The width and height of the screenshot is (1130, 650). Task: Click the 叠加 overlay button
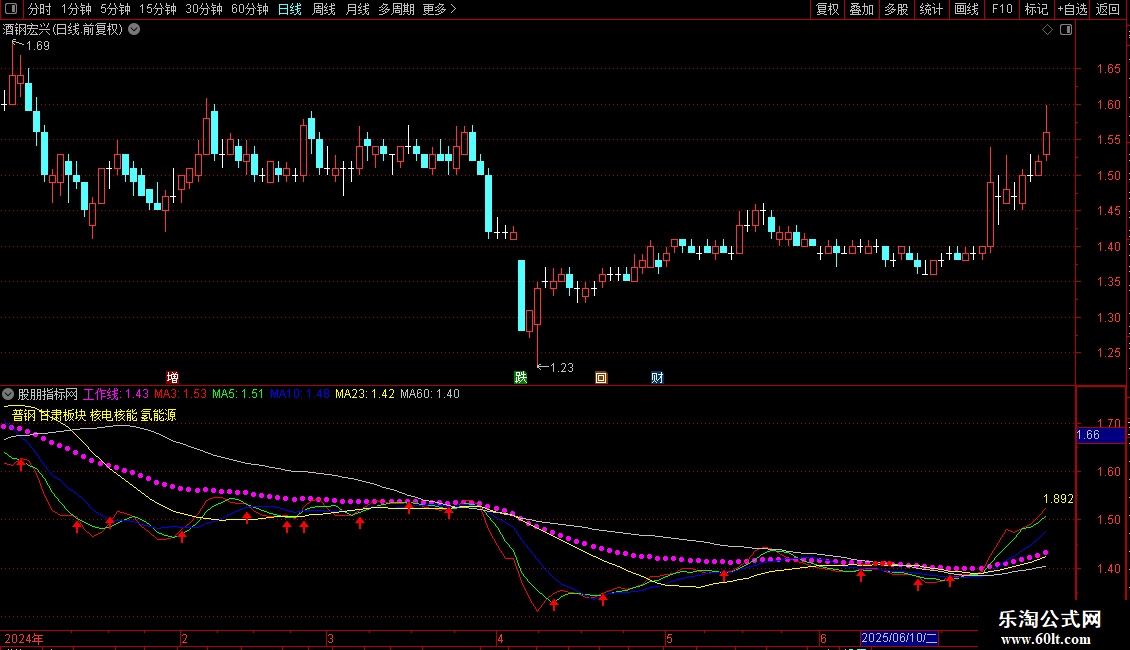[x=862, y=9]
